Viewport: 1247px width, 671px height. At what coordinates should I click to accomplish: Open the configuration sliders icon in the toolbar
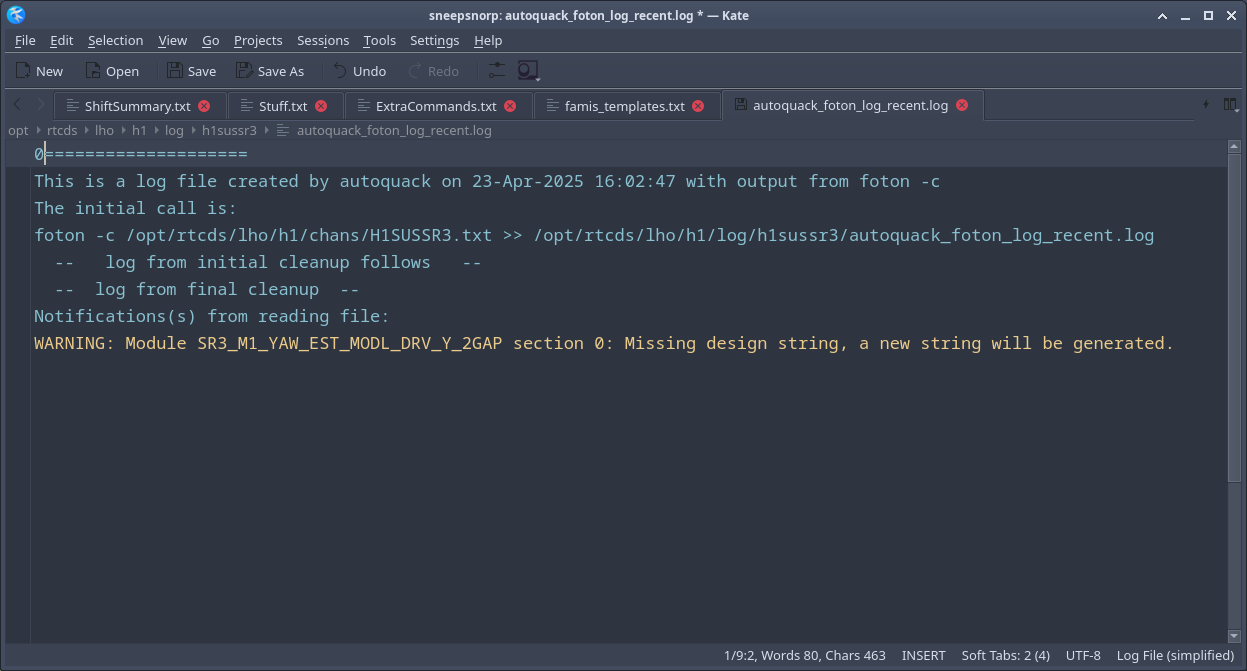click(497, 71)
